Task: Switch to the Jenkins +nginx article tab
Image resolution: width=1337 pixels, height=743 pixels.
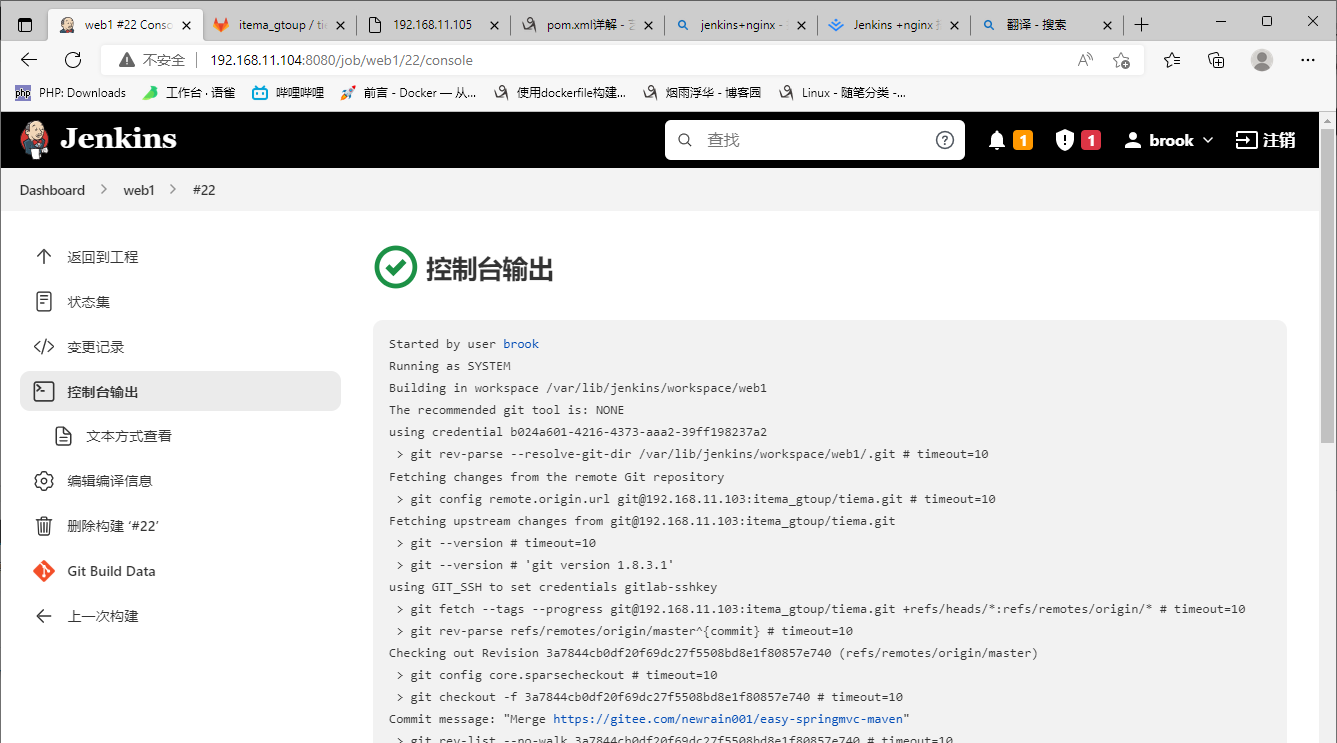Action: point(894,25)
